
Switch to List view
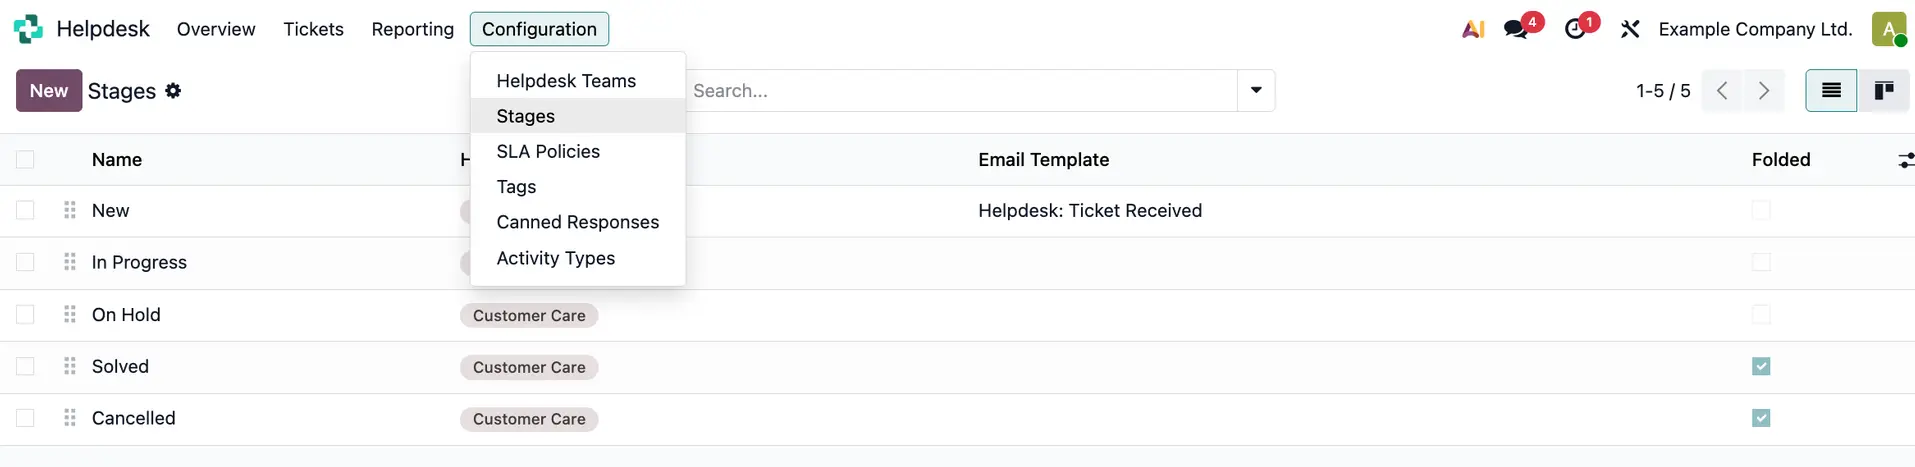click(x=1831, y=91)
